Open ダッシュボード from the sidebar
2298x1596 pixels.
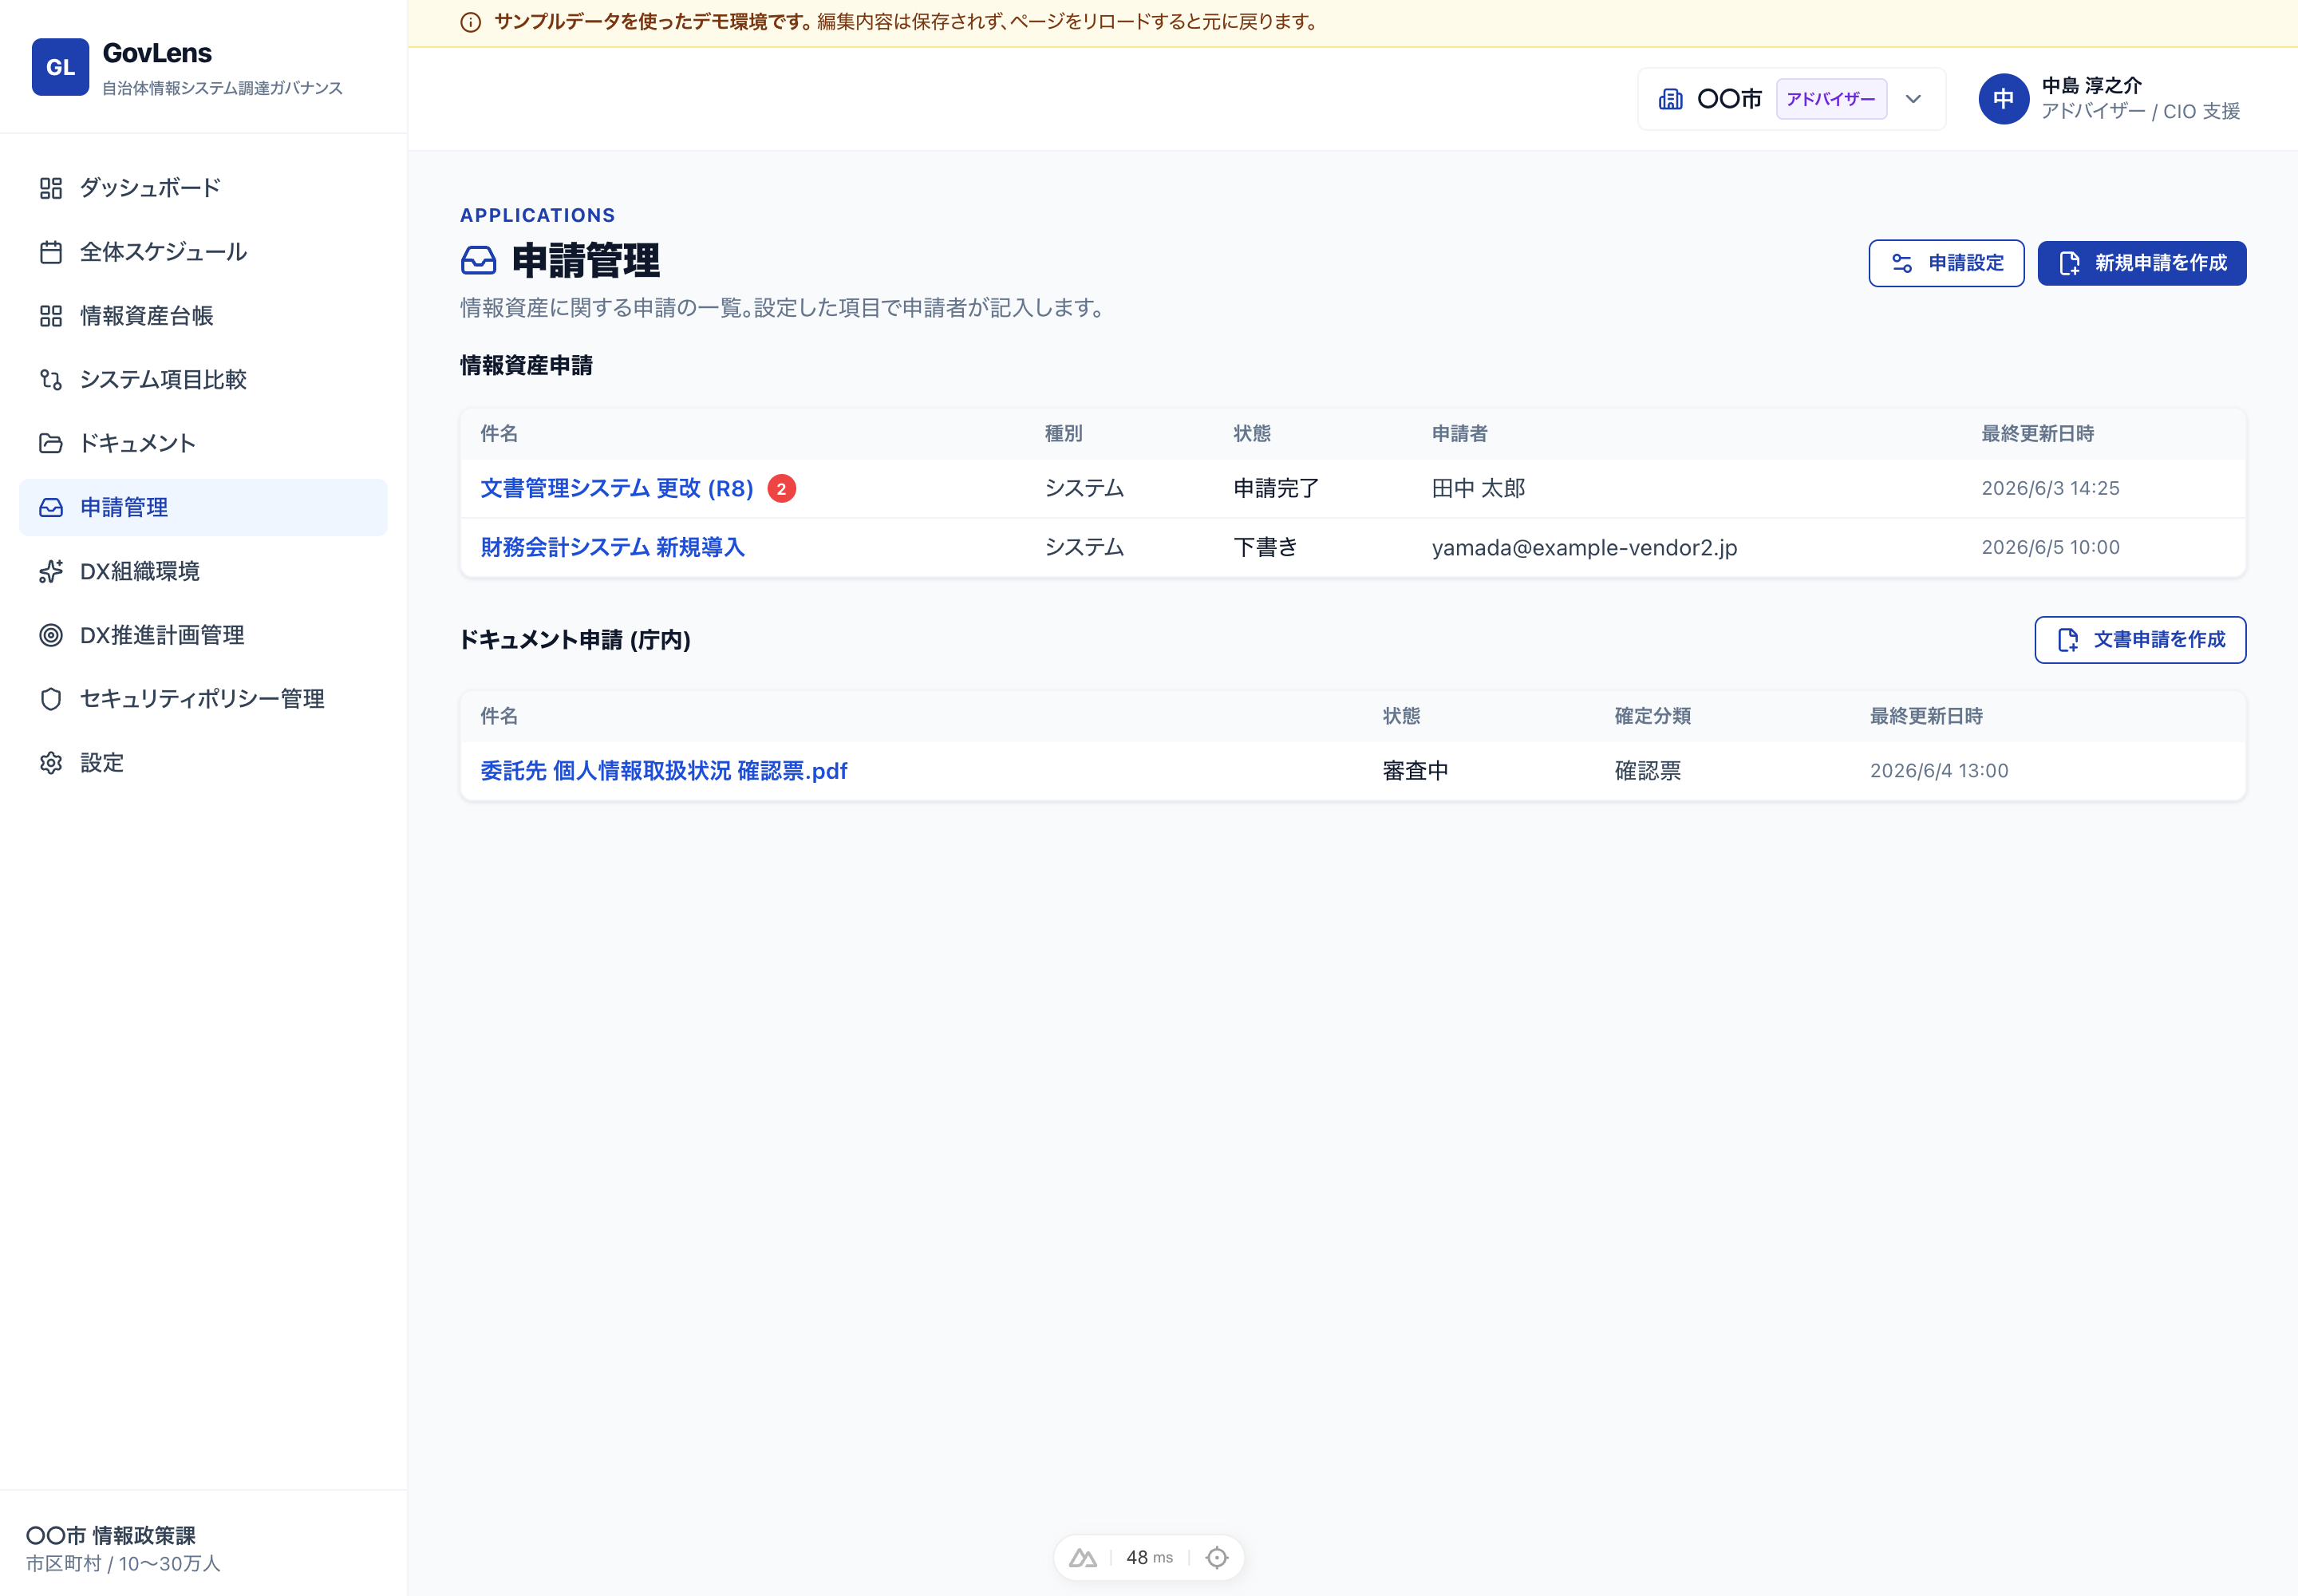203,188
